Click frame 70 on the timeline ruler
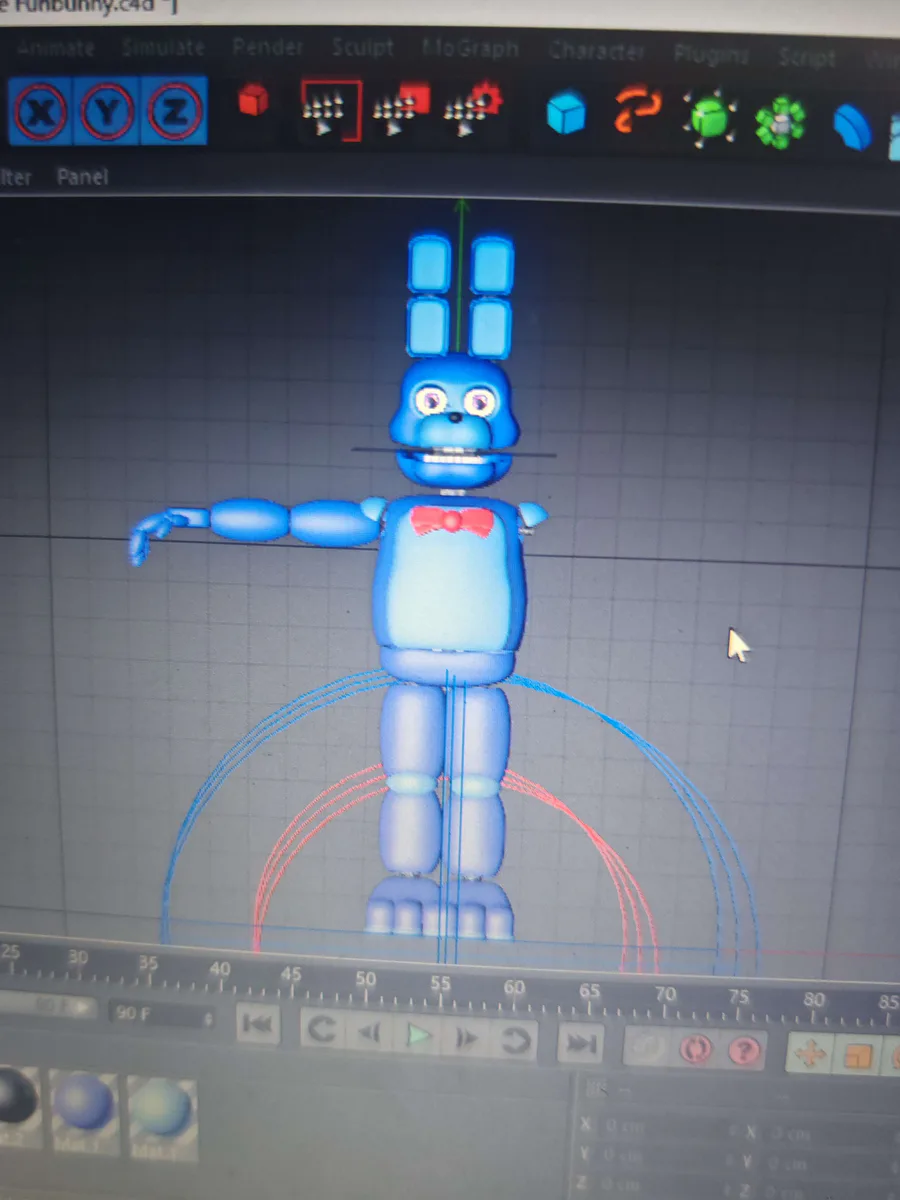The height and width of the screenshot is (1200, 900). [x=664, y=994]
